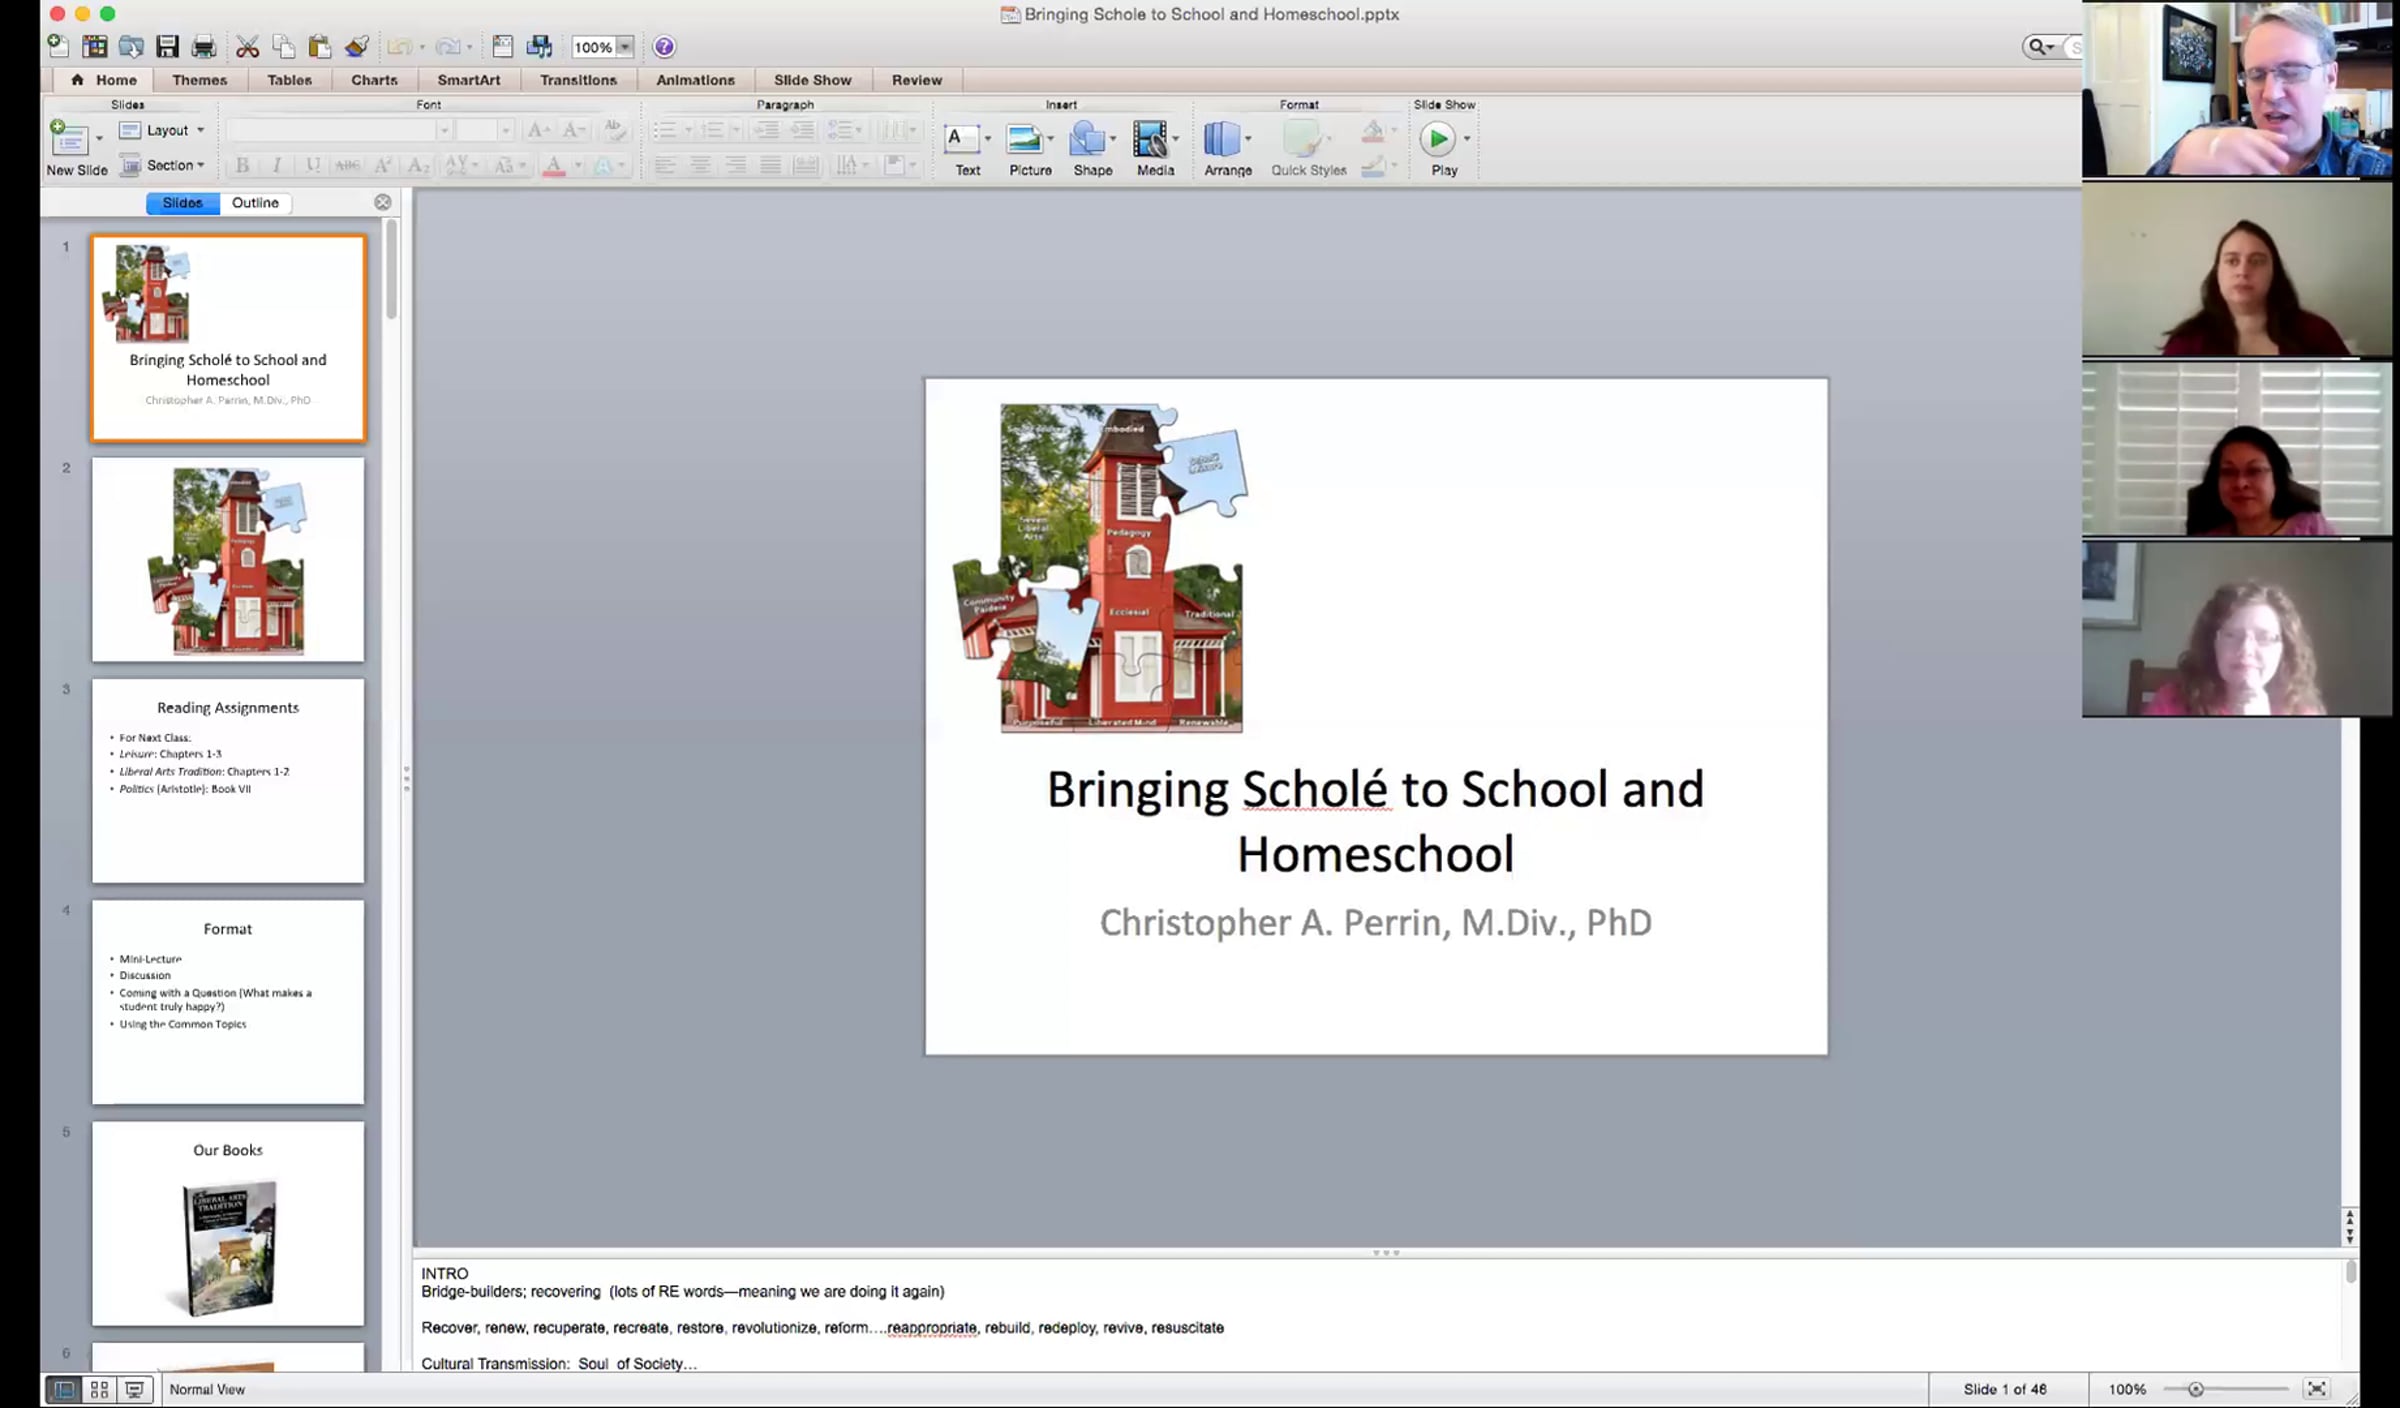Screen dimensions: 2400x1408
Task: Expand the New Slide dropdown arrow
Action: coord(99,138)
